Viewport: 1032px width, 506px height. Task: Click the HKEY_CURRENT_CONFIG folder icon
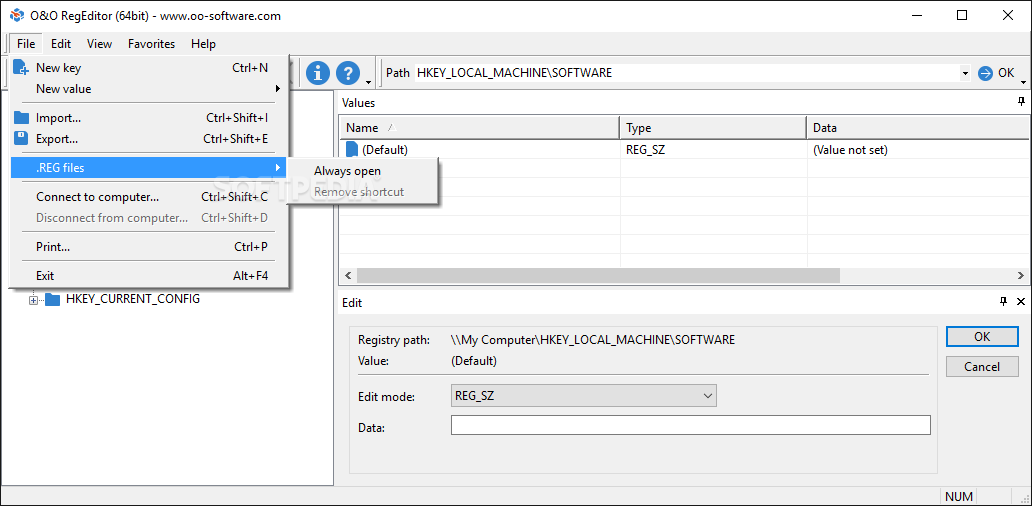pyautogui.click(x=53, y=299)
